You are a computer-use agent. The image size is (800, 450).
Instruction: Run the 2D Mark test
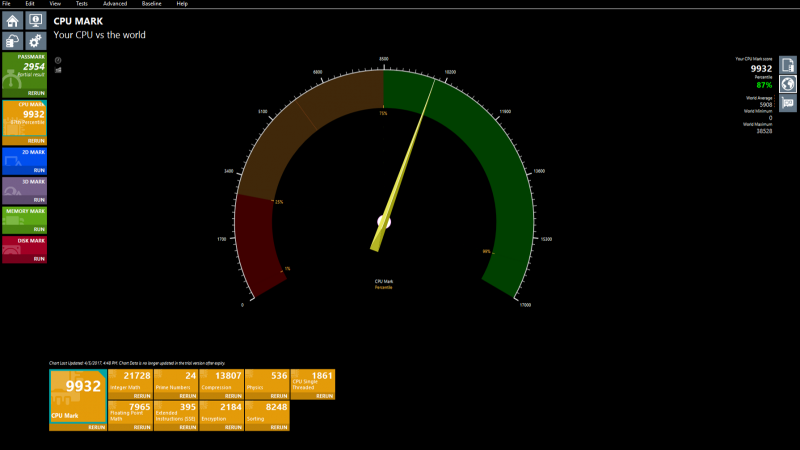click(x=39, y=172)
